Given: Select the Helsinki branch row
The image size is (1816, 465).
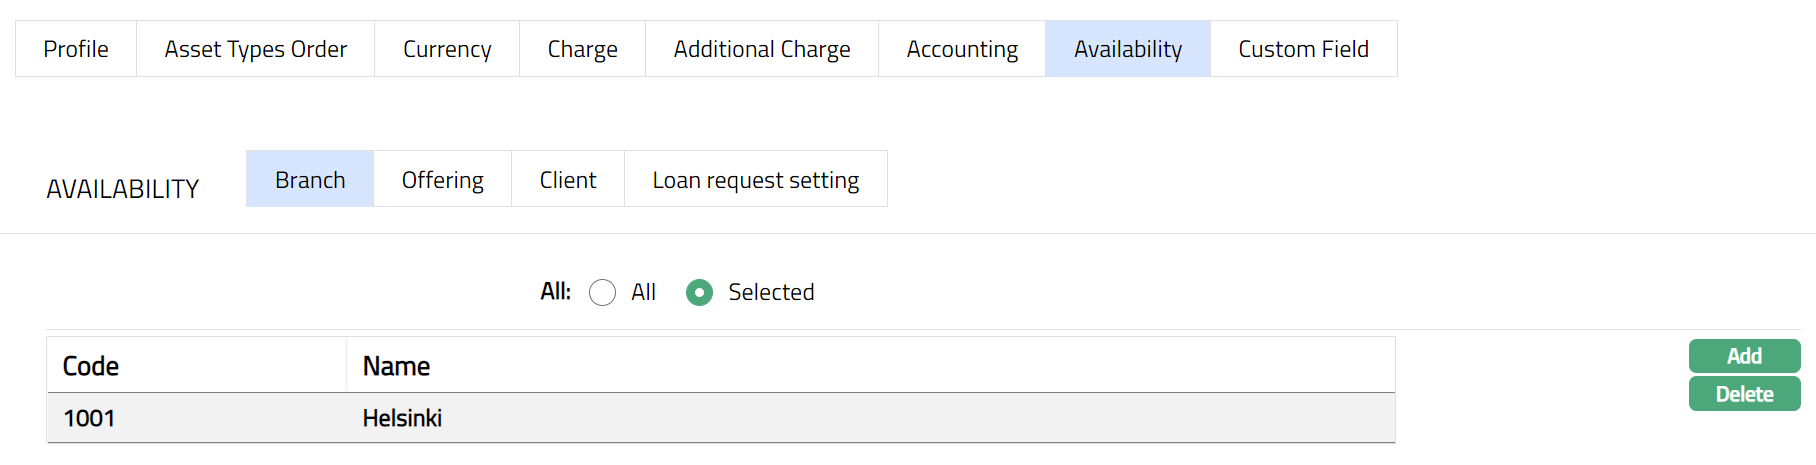Looking at the screenshot, I should point(402,418).
